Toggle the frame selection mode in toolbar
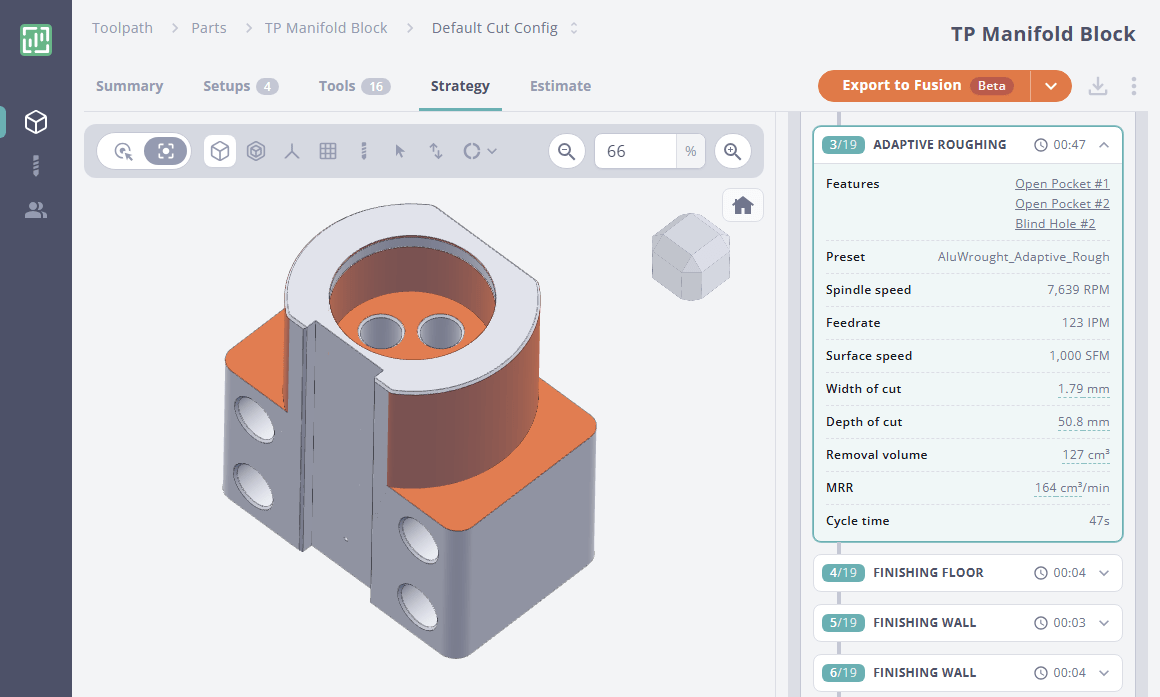Viewport: 1160px width, 697px height. (166, 151)
